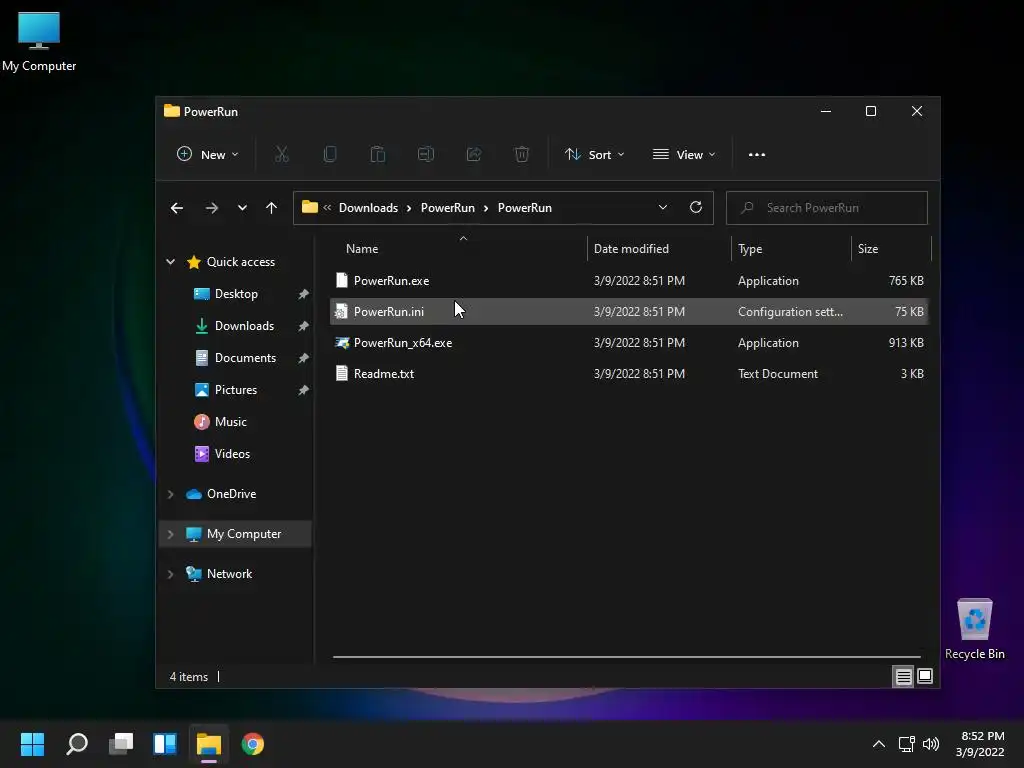
Task: Sort by the Name column header
Action: [x=362, y=249]
